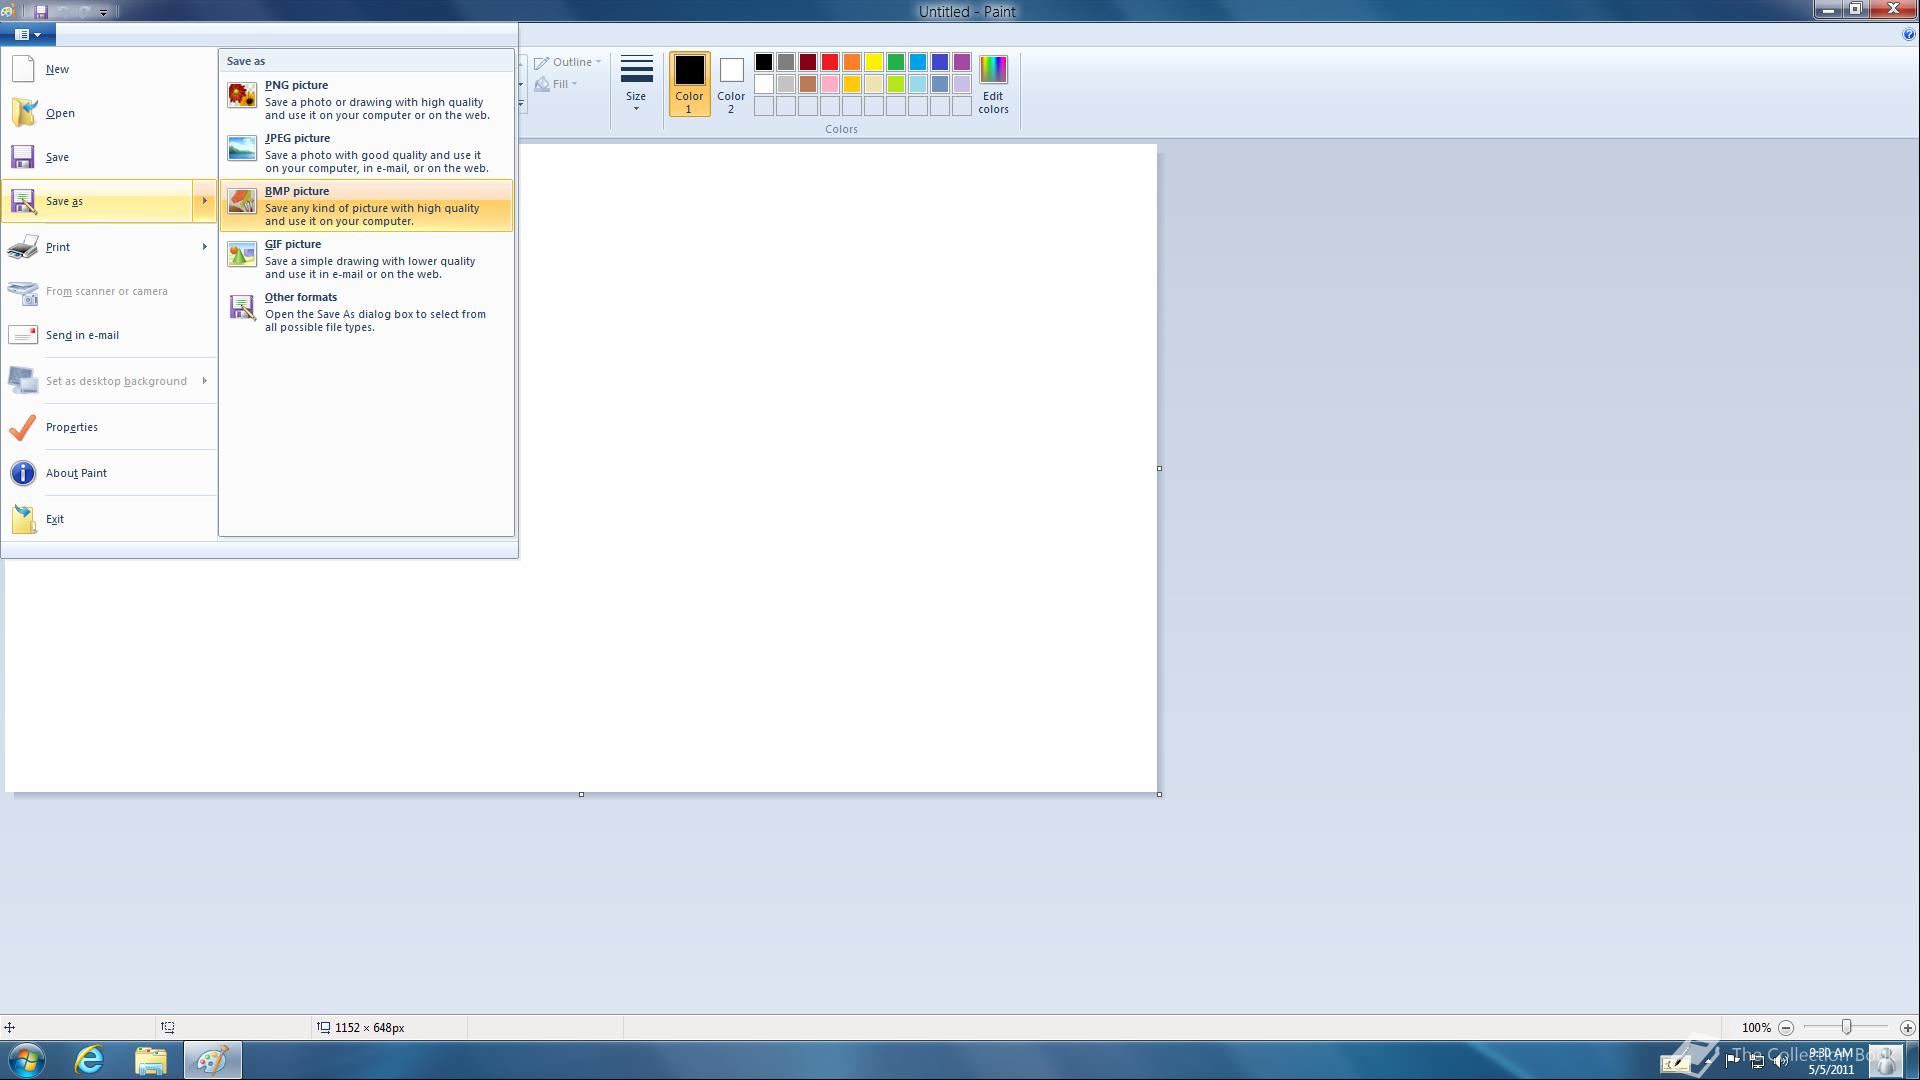The height and width of the screenshot is (1080, 1920).
Task: Pick the indigo palette swatch
Action: coord(940,62)
